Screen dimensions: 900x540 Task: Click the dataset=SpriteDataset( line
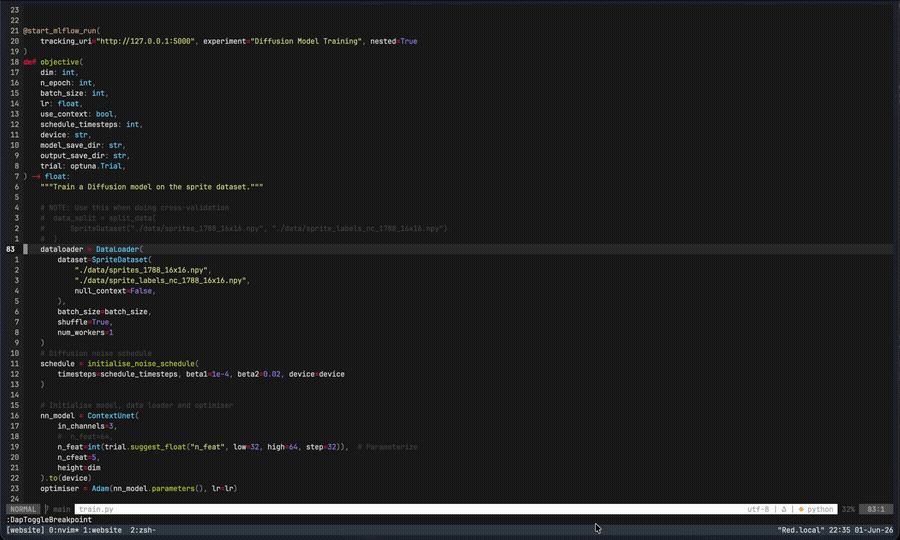(x=104, y=260)
